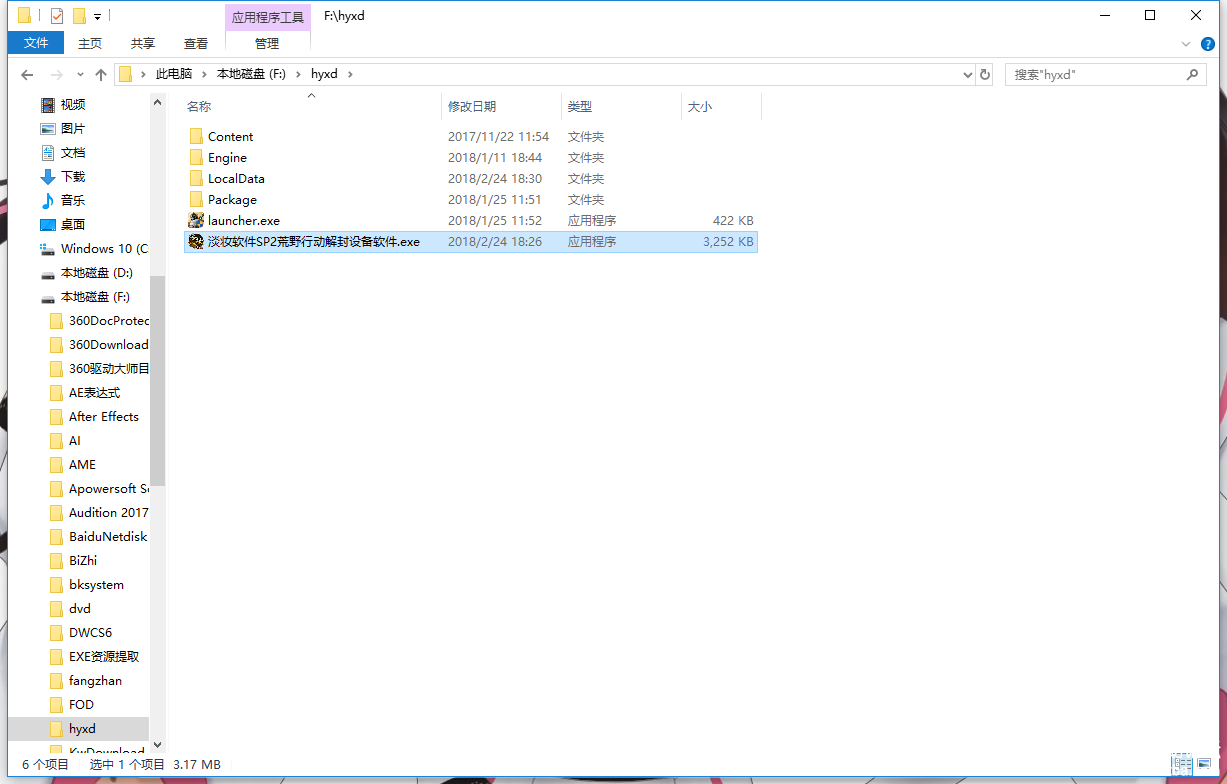1227x784 pixels.
Task: Open AME folder in sidebar
Action: [82, 465]
